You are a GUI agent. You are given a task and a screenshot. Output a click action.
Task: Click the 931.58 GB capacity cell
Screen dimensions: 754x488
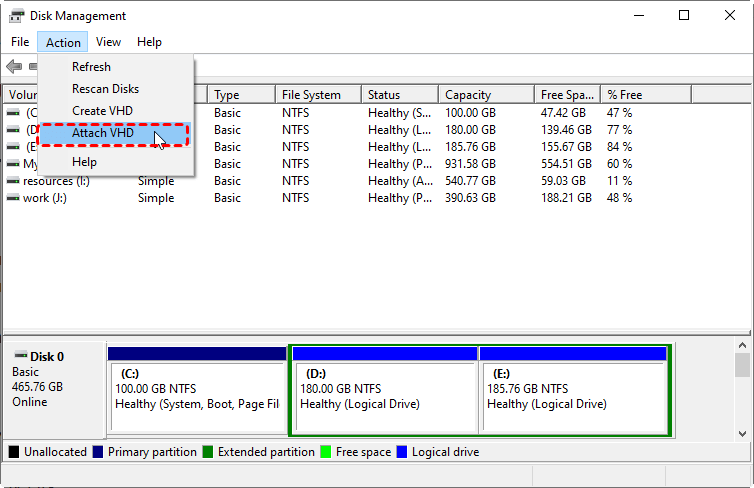tap(470, 164)
